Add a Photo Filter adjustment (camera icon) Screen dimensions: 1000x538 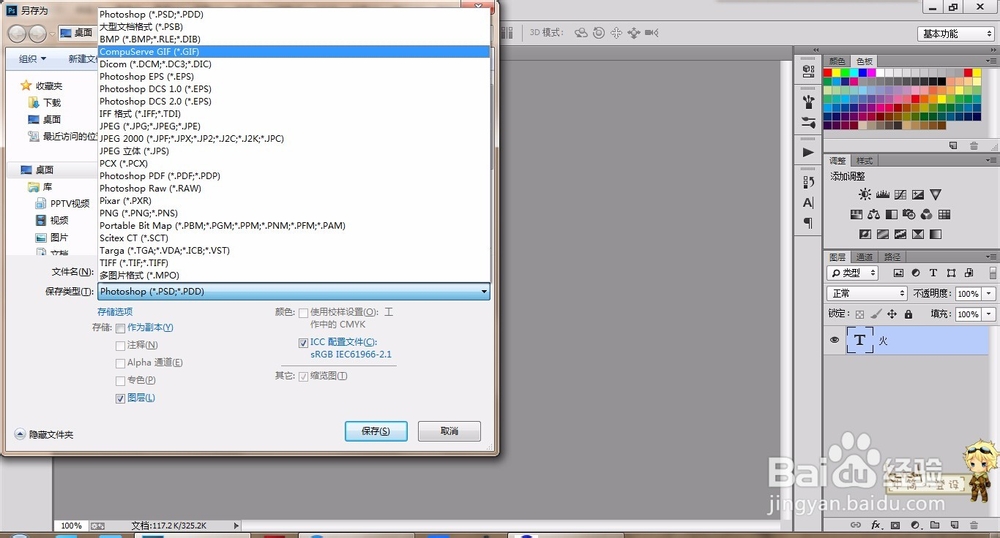pos(909,214)
